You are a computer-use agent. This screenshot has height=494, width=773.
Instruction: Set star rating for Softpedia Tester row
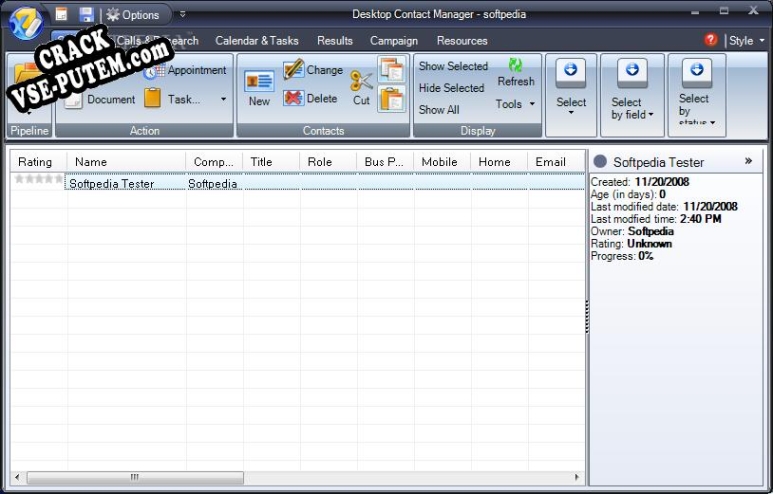pyautogui.click(x=39, y=178)
